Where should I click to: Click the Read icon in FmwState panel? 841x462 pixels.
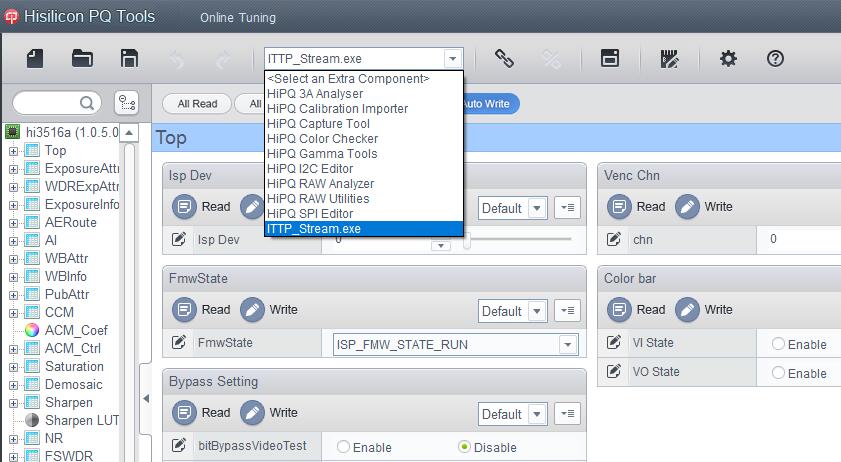pyautogui.click(x=184, y=310)
